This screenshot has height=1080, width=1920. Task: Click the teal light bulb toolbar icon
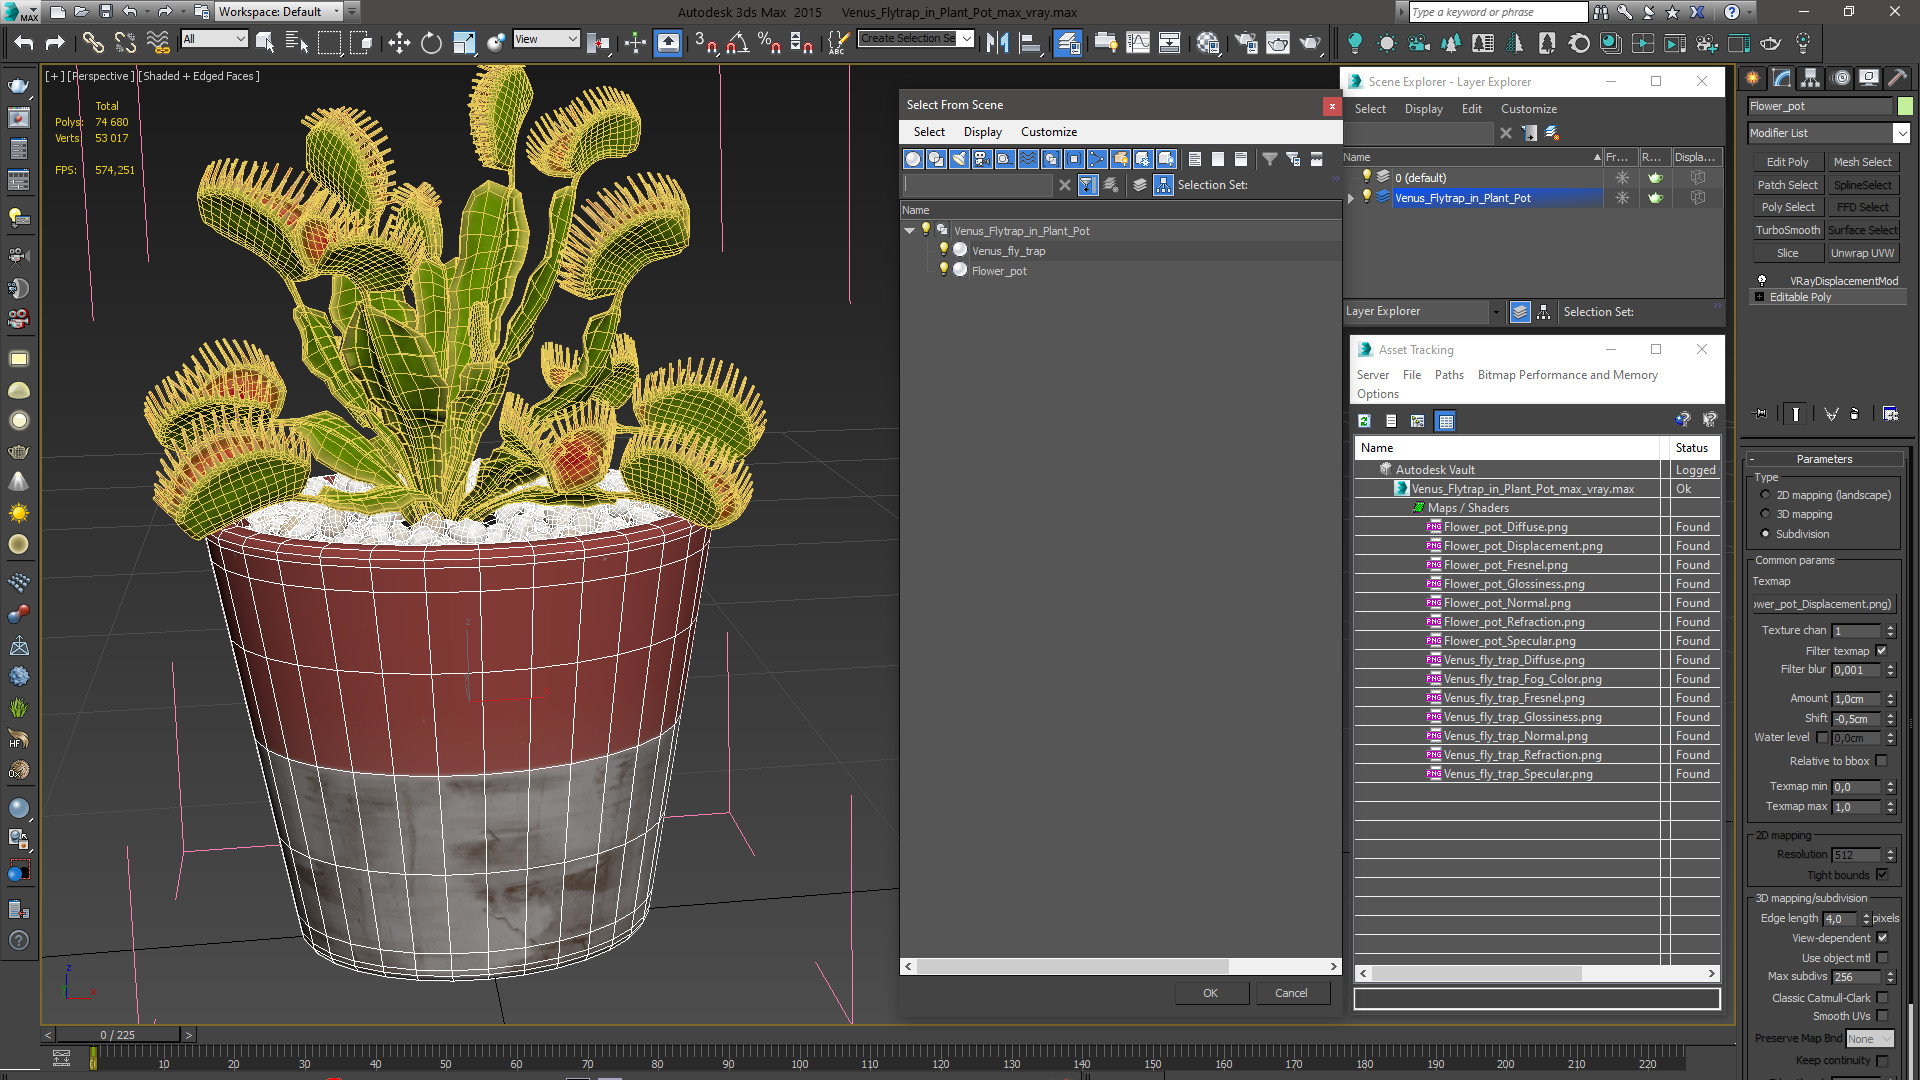(1355, 43)
